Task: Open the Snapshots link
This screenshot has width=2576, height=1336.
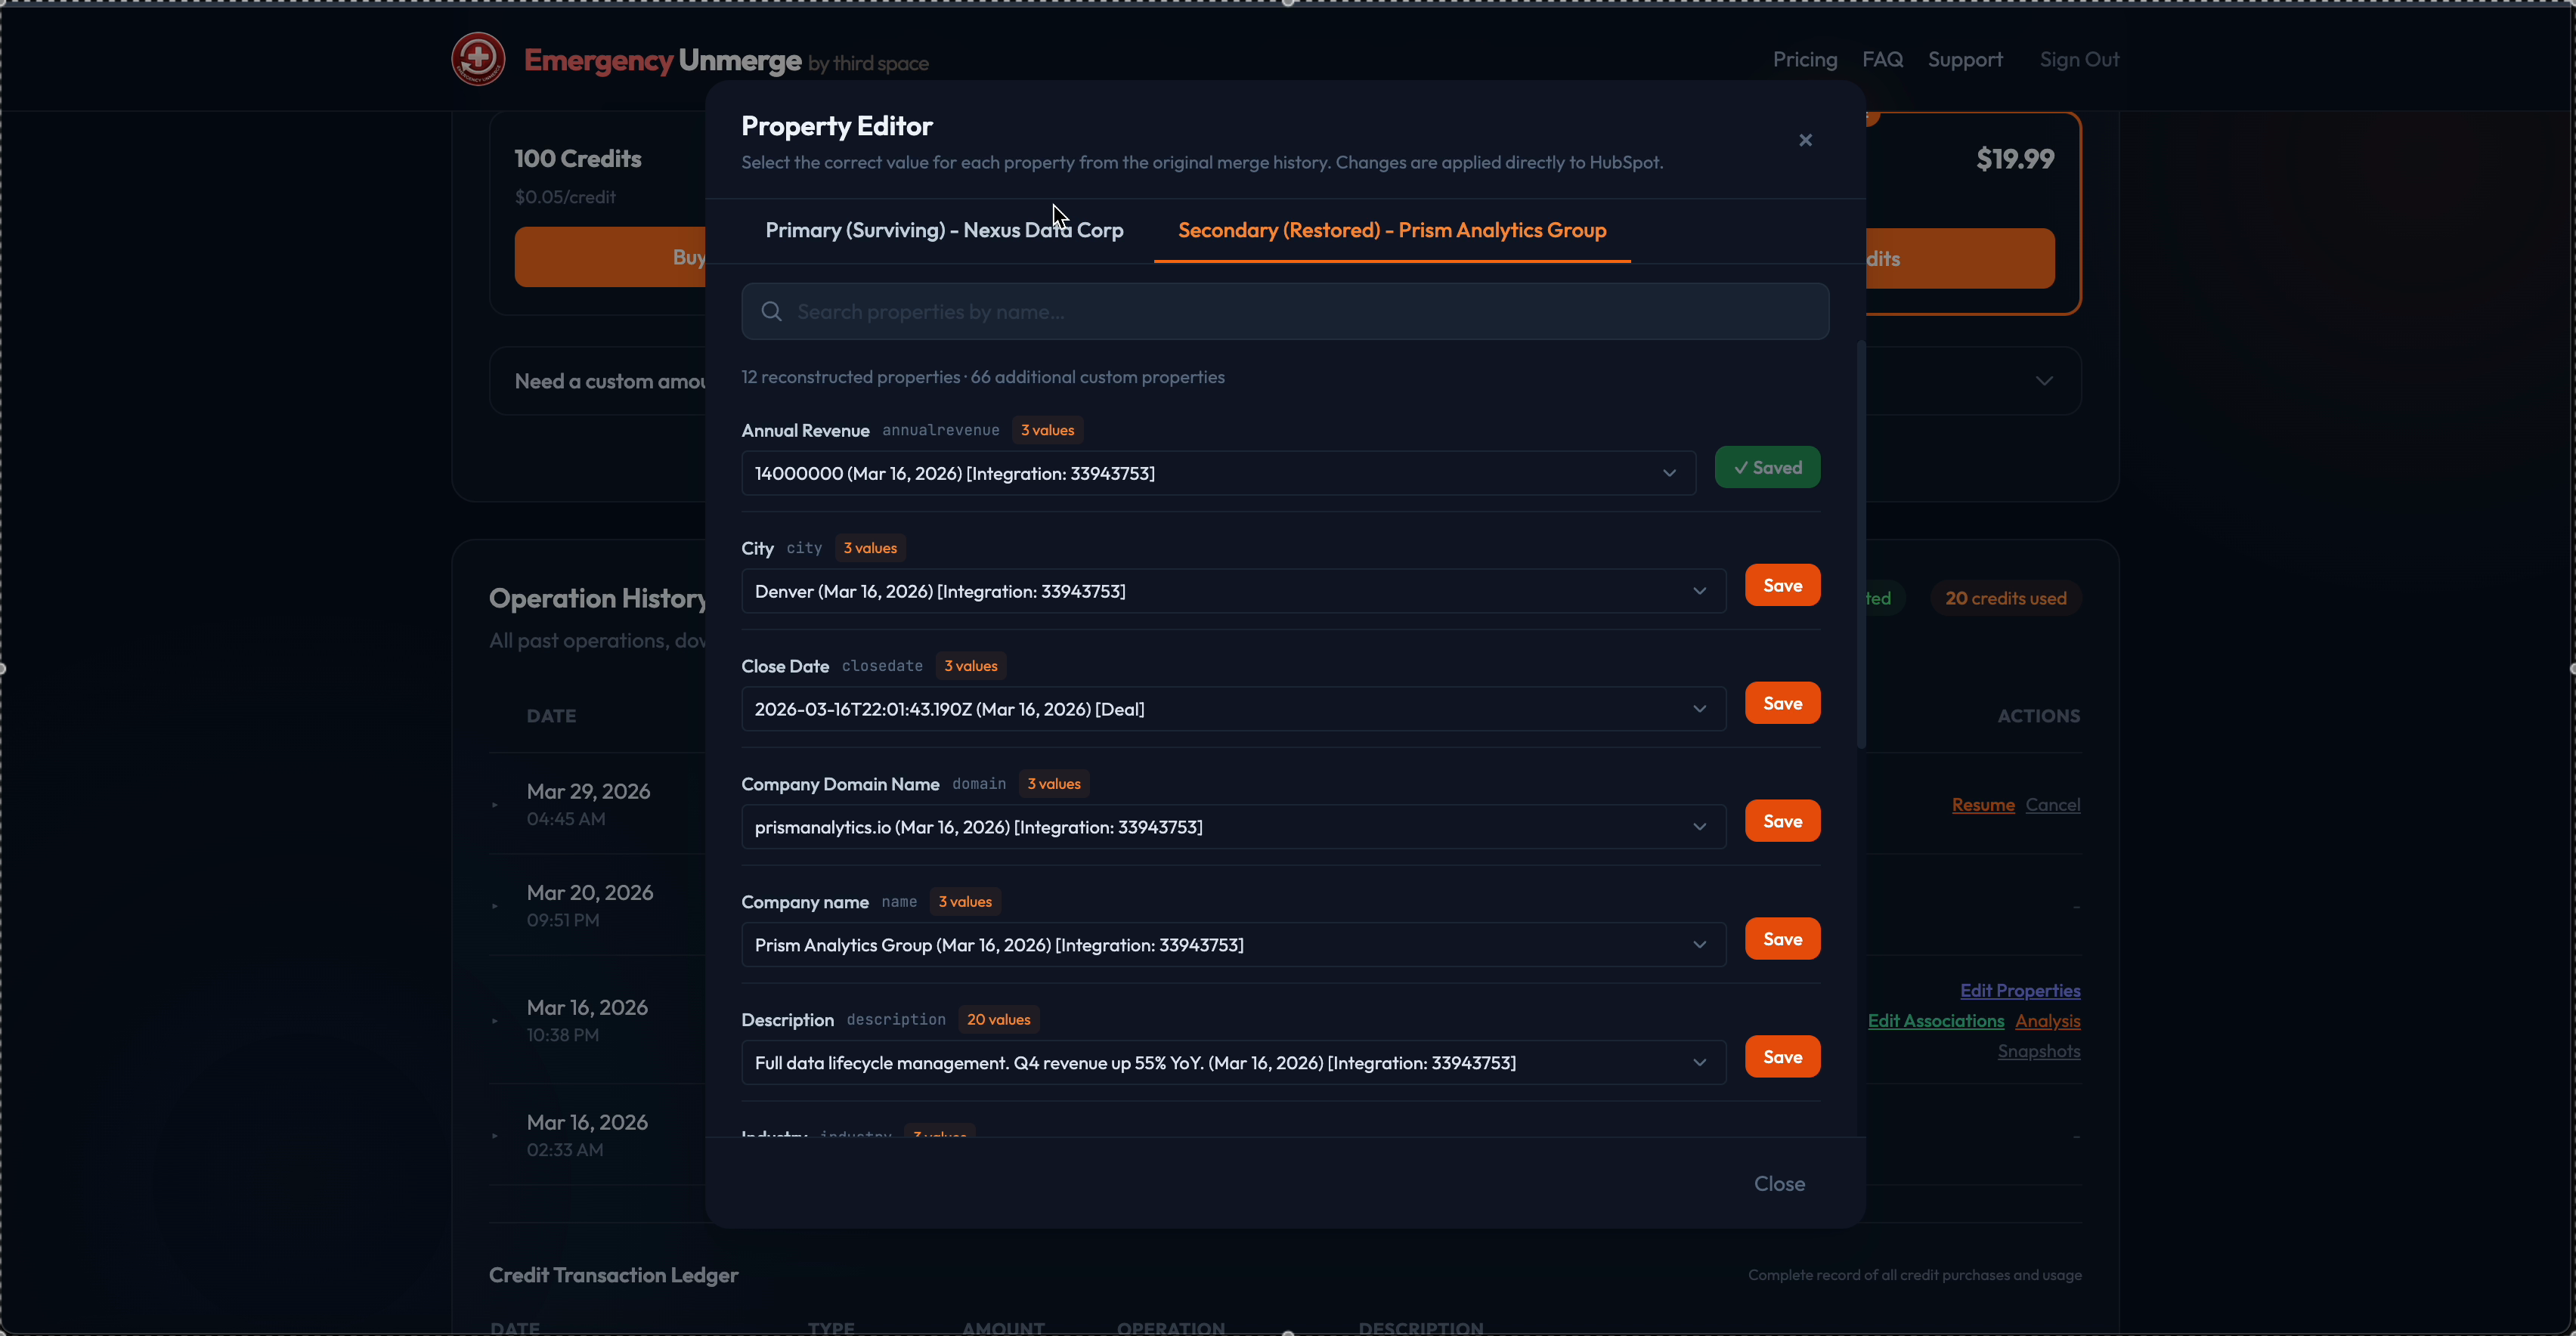Action: (x=2038, y=1052)
